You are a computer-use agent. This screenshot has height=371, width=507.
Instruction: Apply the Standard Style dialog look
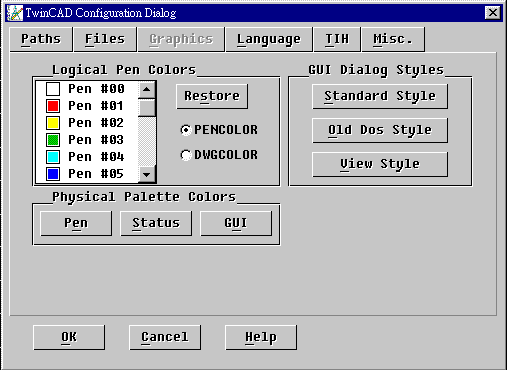tap(380, 96)
